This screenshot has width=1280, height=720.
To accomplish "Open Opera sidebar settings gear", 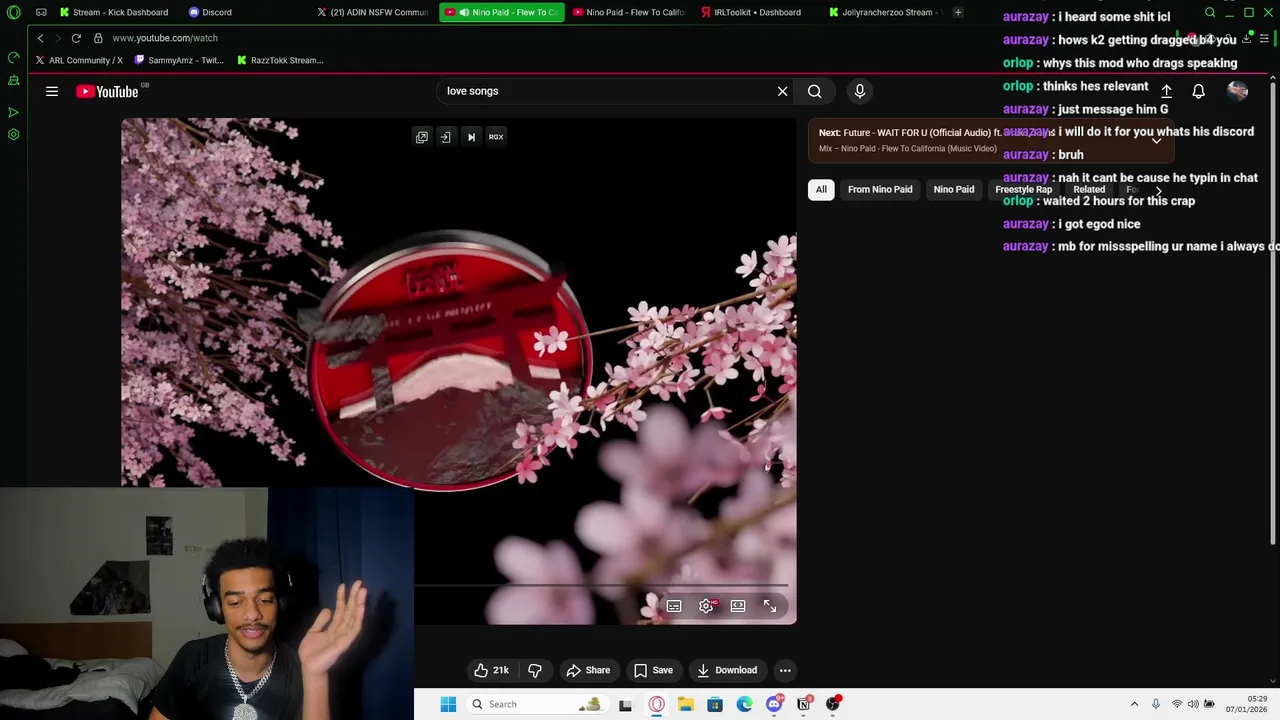I will point(13,134).
